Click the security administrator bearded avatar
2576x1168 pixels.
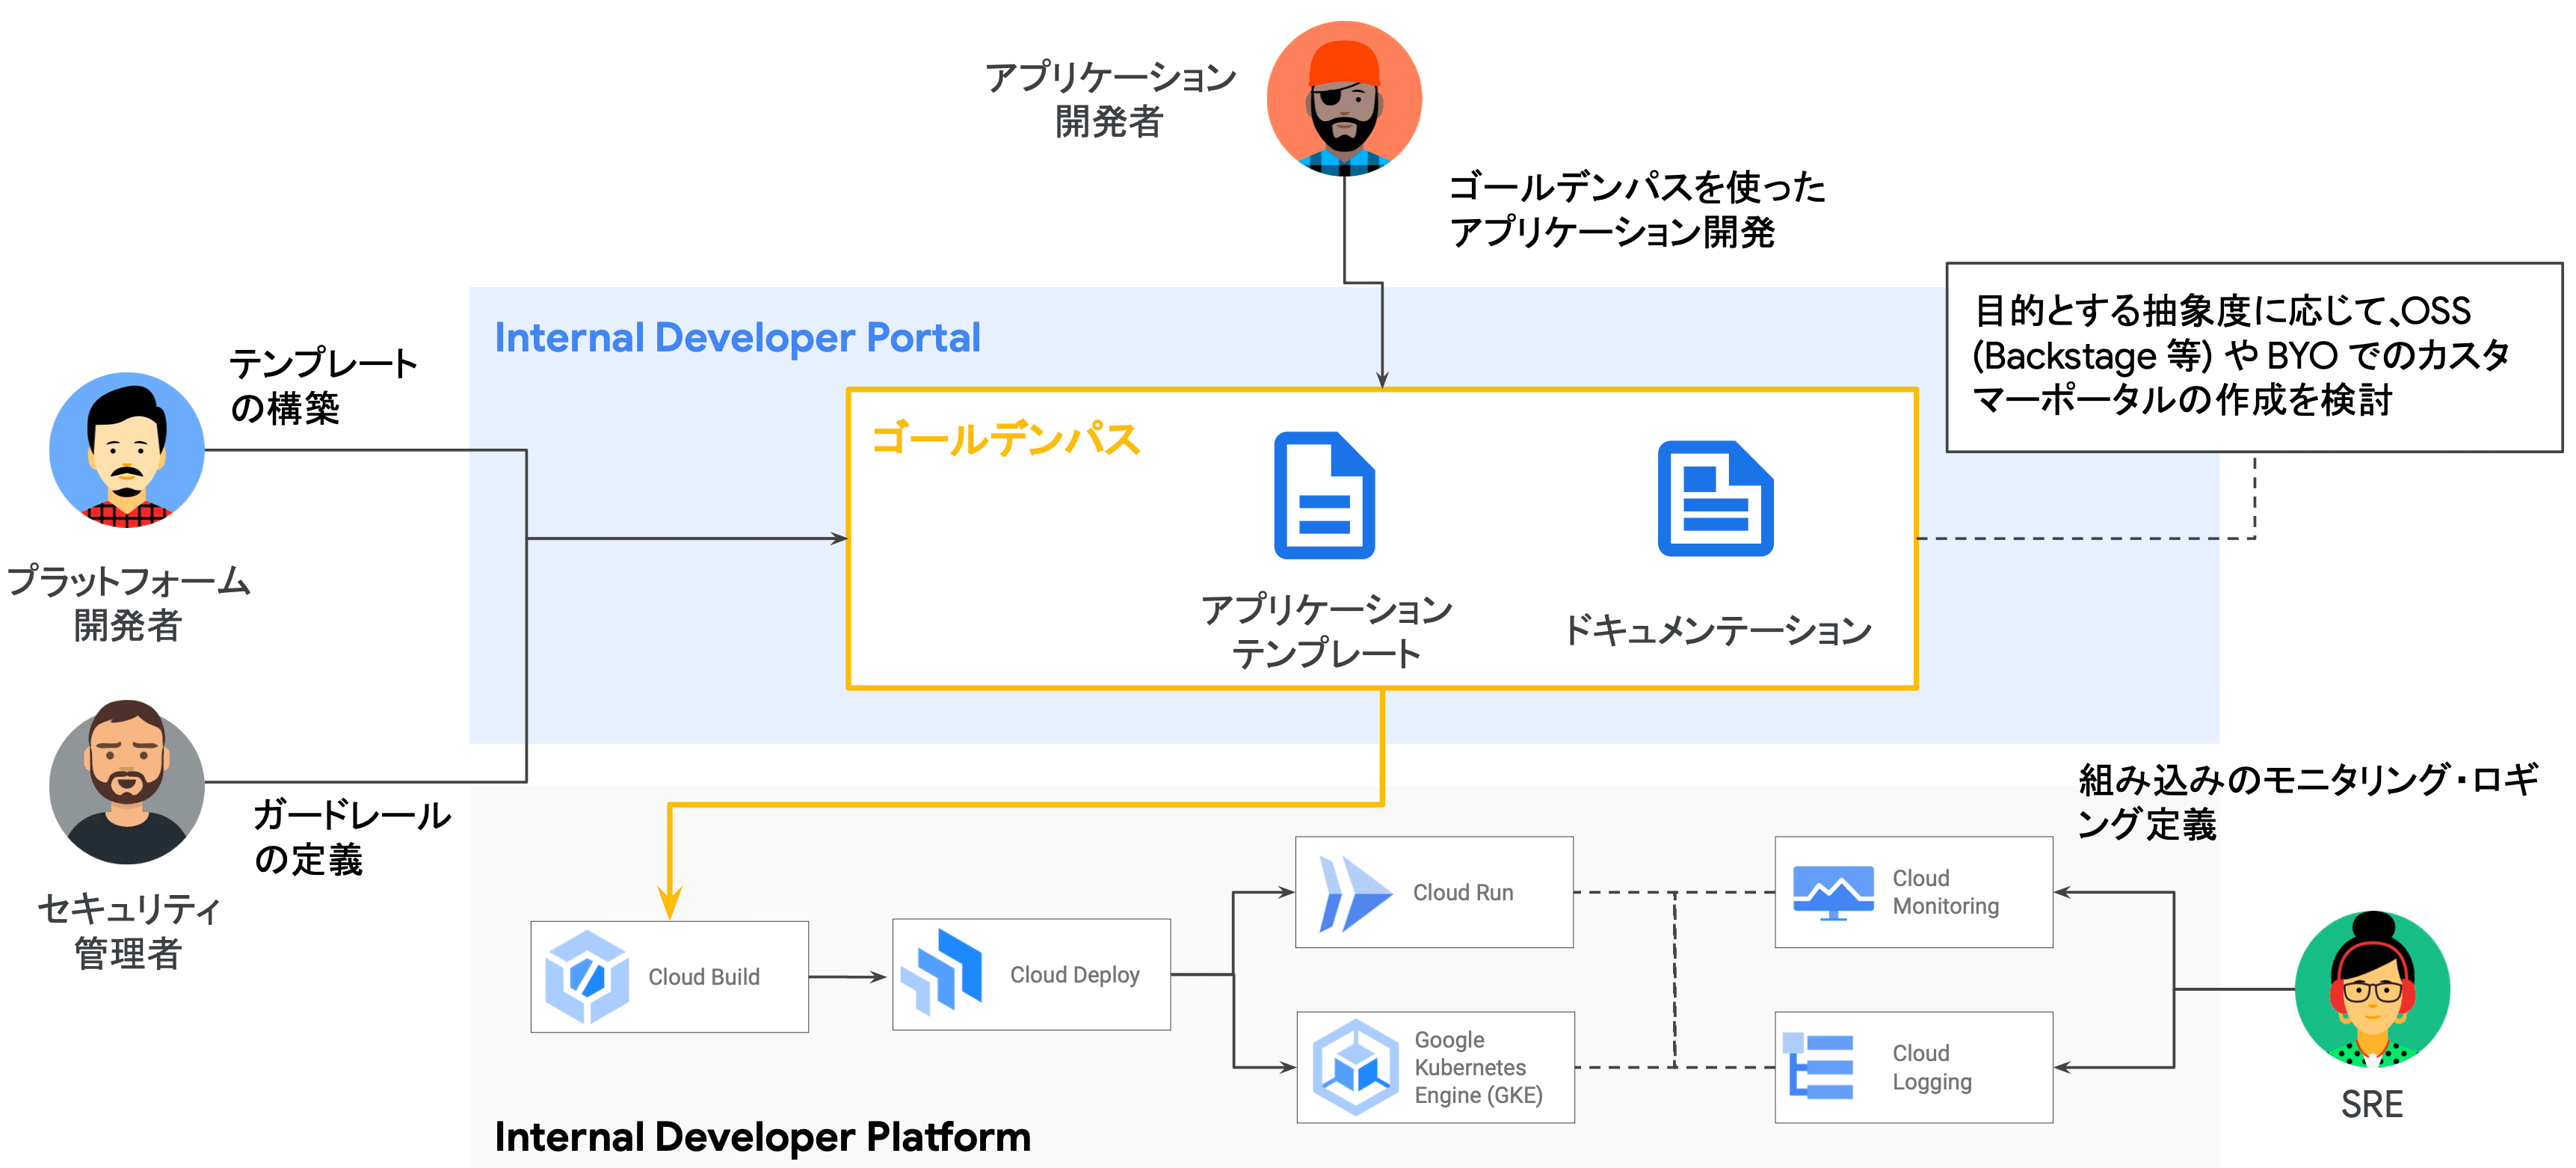pos(127,782)
